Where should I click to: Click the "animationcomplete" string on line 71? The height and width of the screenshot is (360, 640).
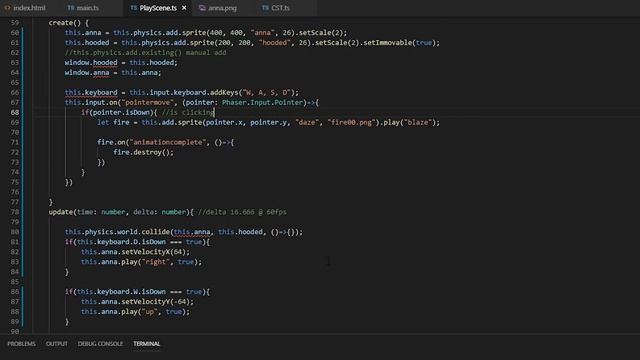[x=167, y=142]
